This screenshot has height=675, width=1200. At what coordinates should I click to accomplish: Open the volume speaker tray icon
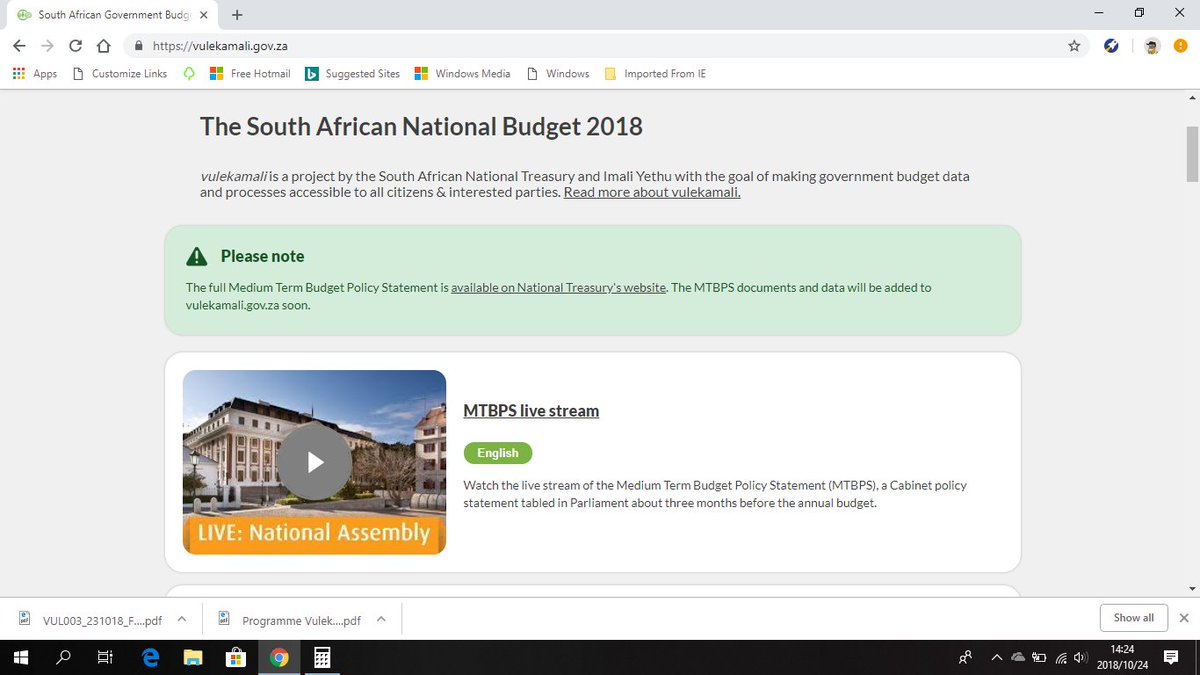click(1080, 657)
